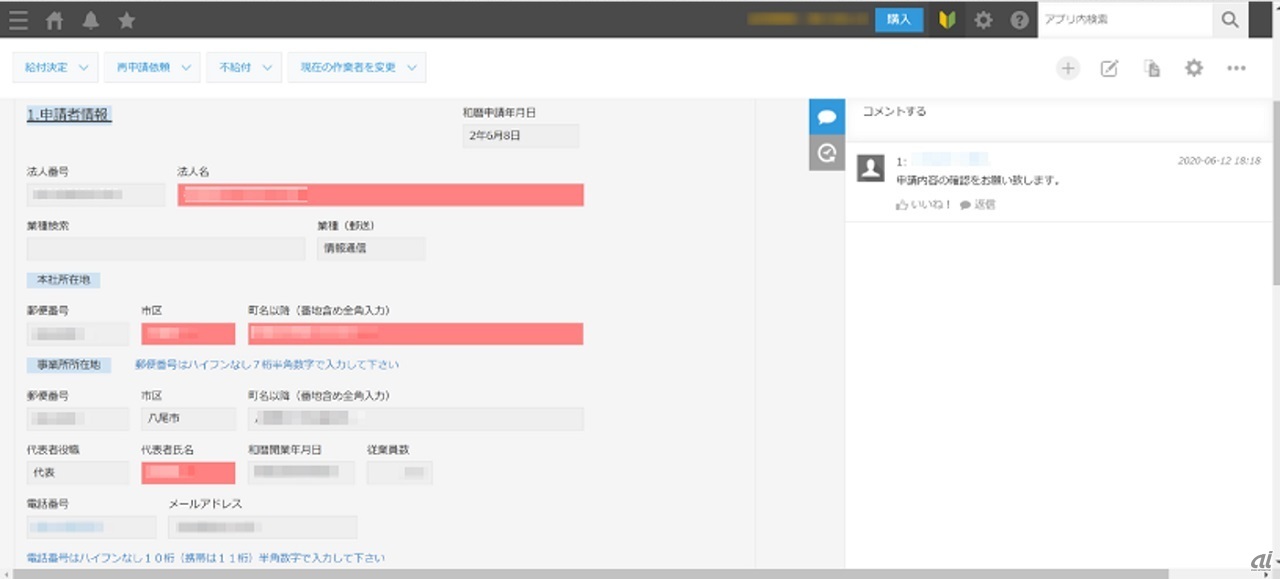The width and height of the screenshot is (1280, 579).
Task: Open the notifications bell
Action: [91, 20]
